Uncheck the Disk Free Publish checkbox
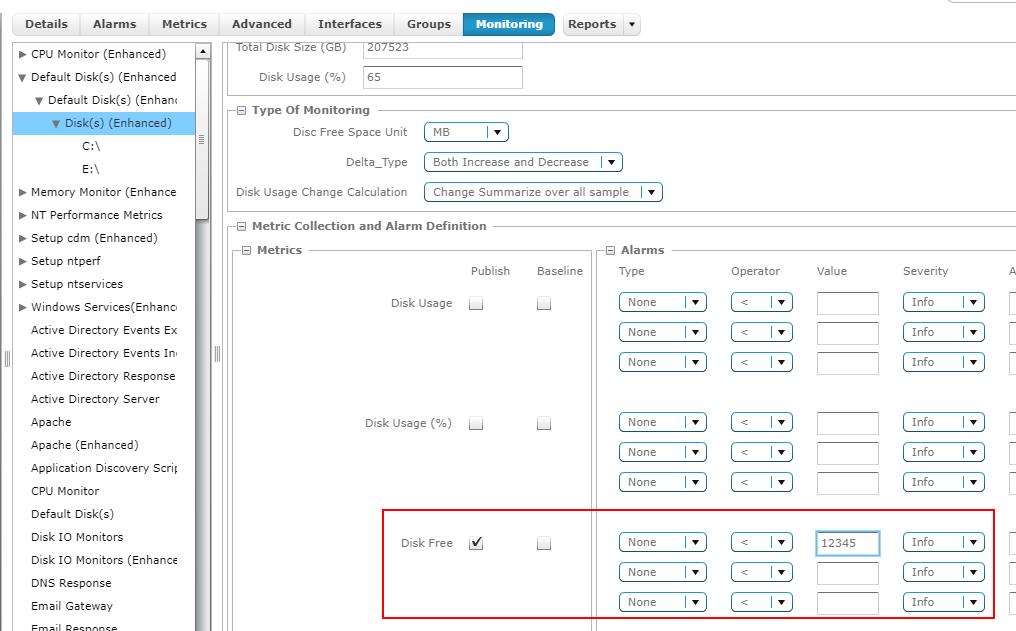Image resolution: width=1016 pixels, height=631 pixels. pyautogui.click(x=476, y=542)
